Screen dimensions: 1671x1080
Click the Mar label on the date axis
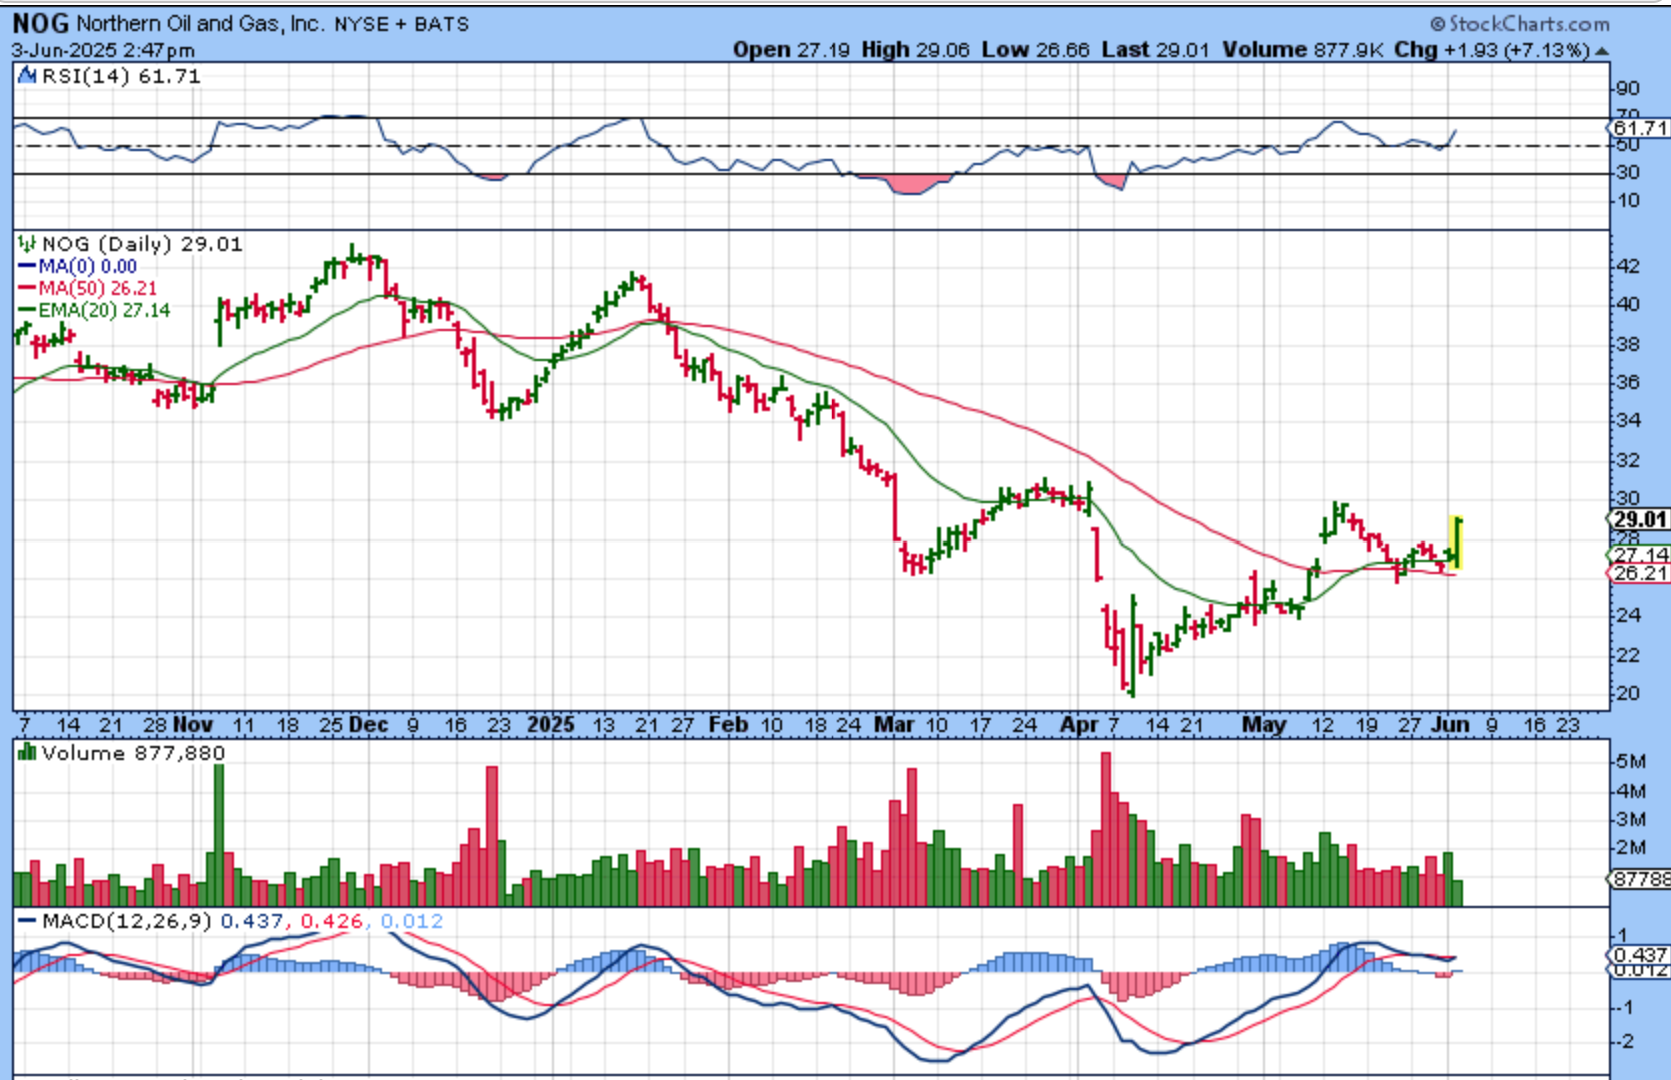point(894,724)
